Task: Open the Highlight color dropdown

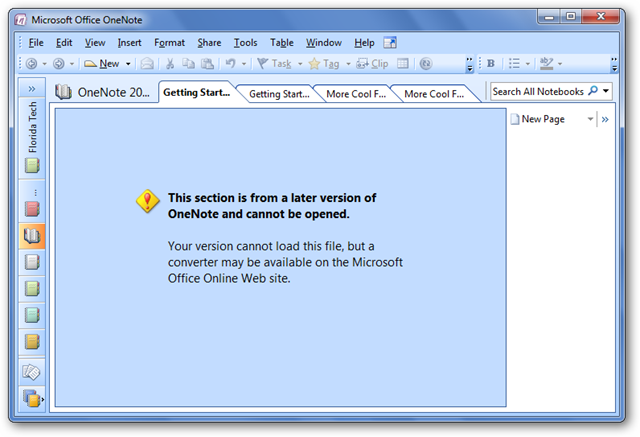Action: point(560,64)
